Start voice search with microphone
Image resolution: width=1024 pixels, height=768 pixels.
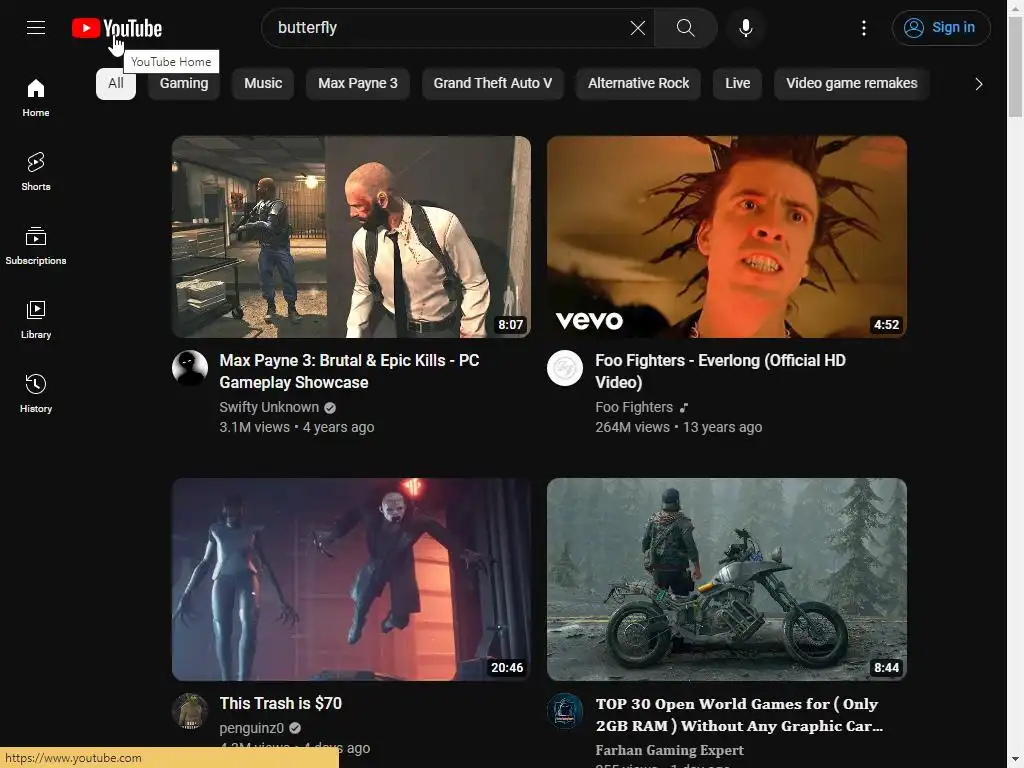(x=745, y=27)
